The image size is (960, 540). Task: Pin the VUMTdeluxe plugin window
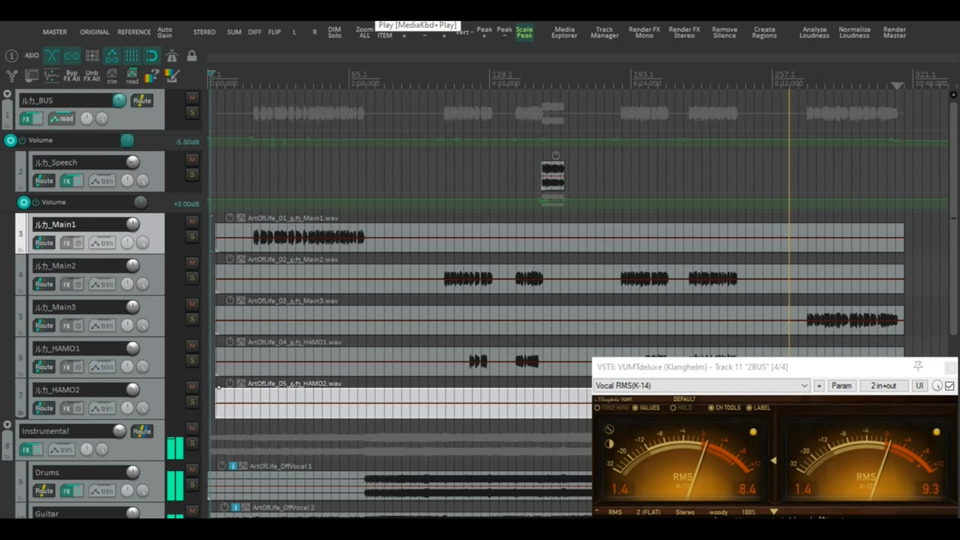point(918,367)
